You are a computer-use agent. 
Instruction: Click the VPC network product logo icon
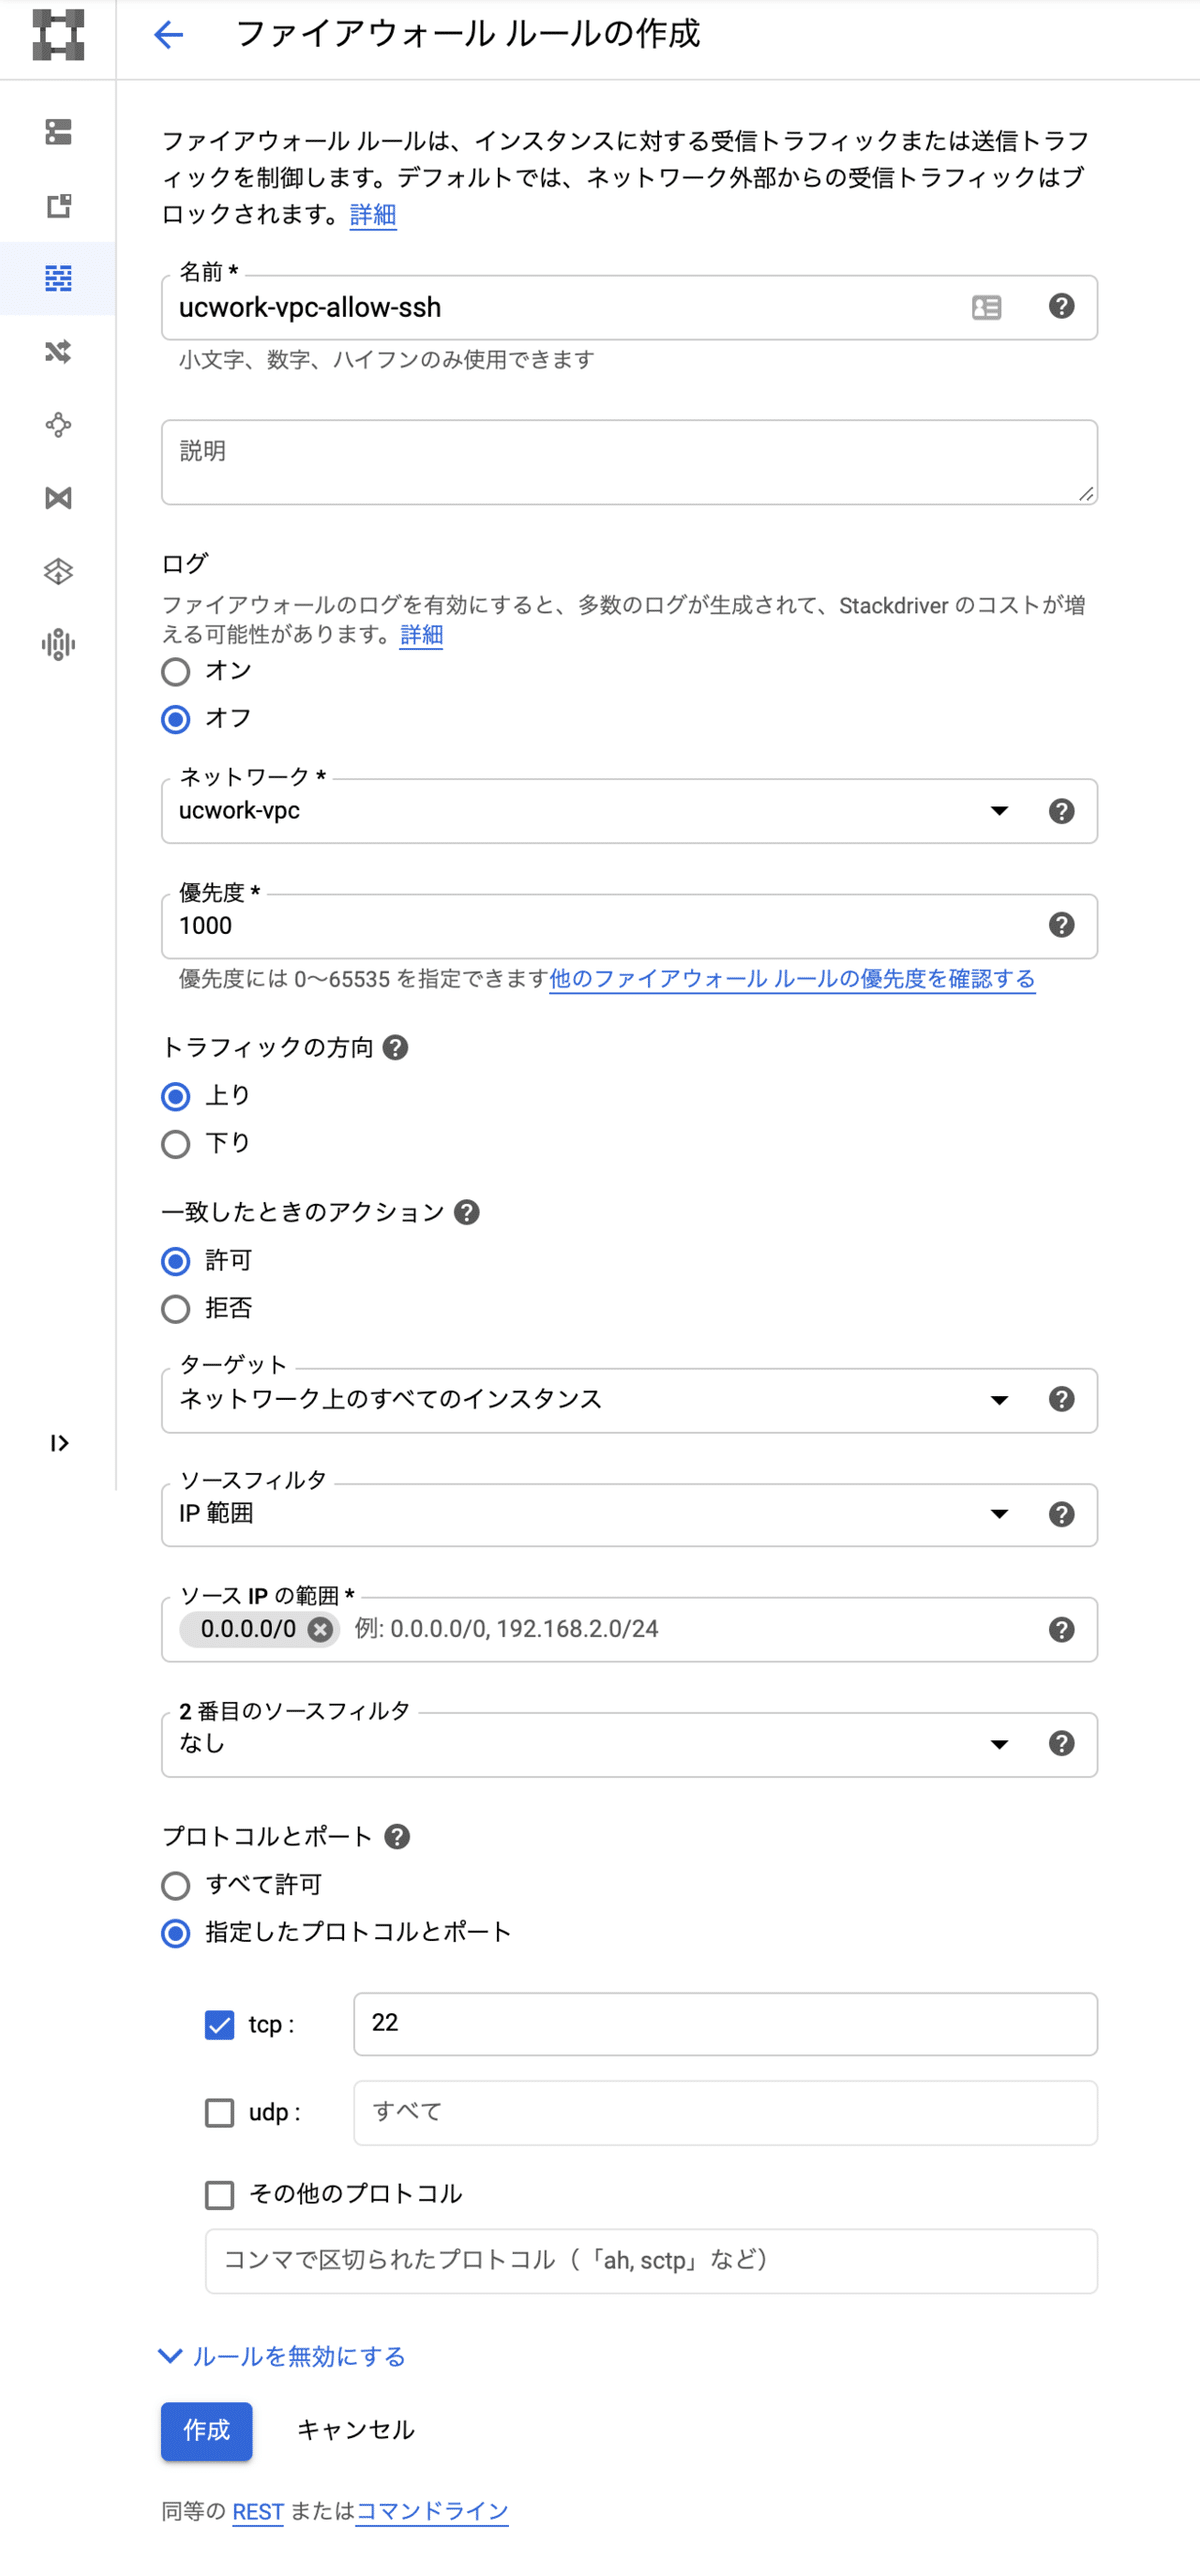pyautogui.click(x=58, y=34)
